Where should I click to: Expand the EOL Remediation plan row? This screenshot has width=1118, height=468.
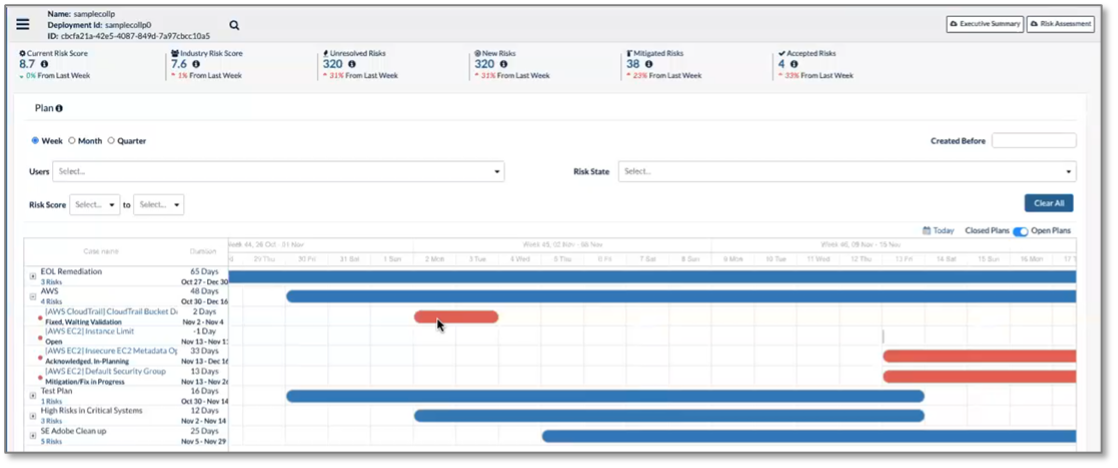pyautogui.click(x=33, y=276)
